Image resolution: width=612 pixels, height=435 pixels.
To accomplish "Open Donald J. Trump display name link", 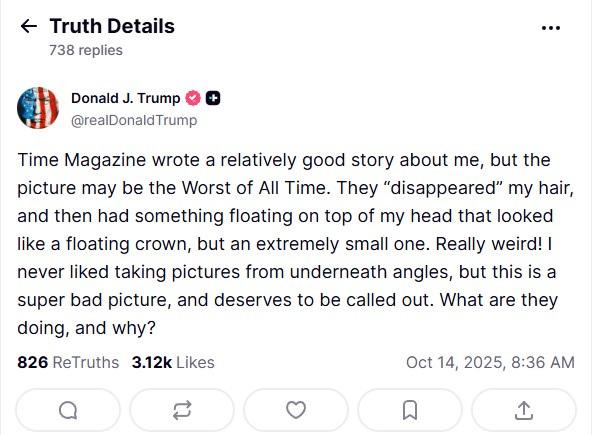I will (125, 98).
